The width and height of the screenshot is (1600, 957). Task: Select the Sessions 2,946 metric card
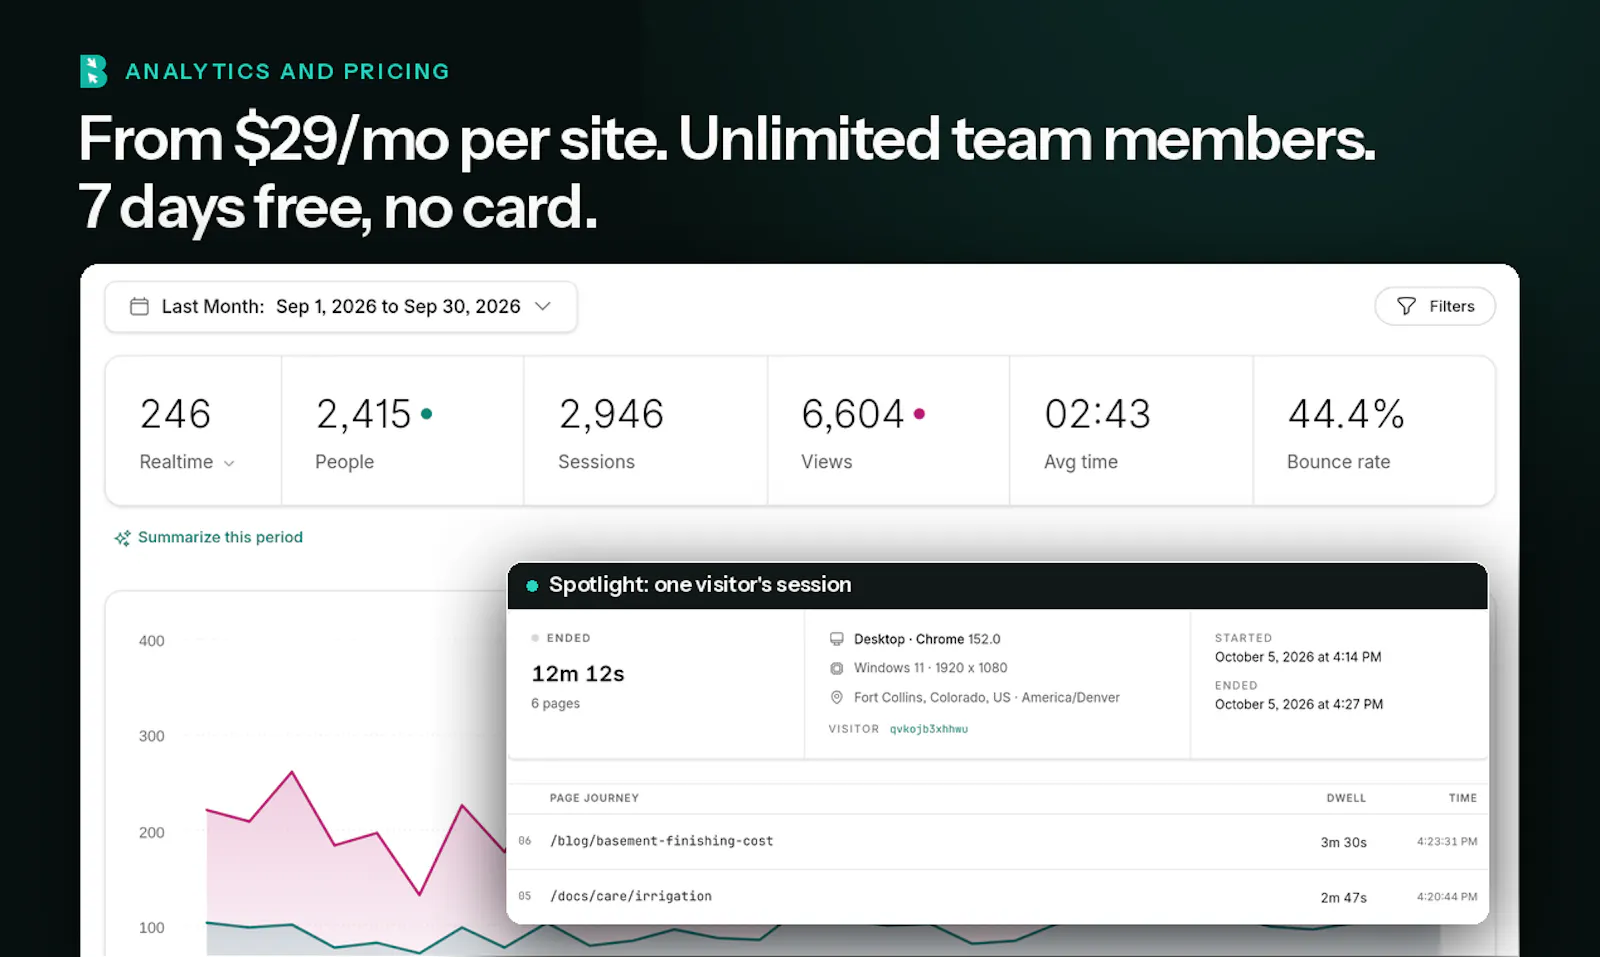(645, 431)
